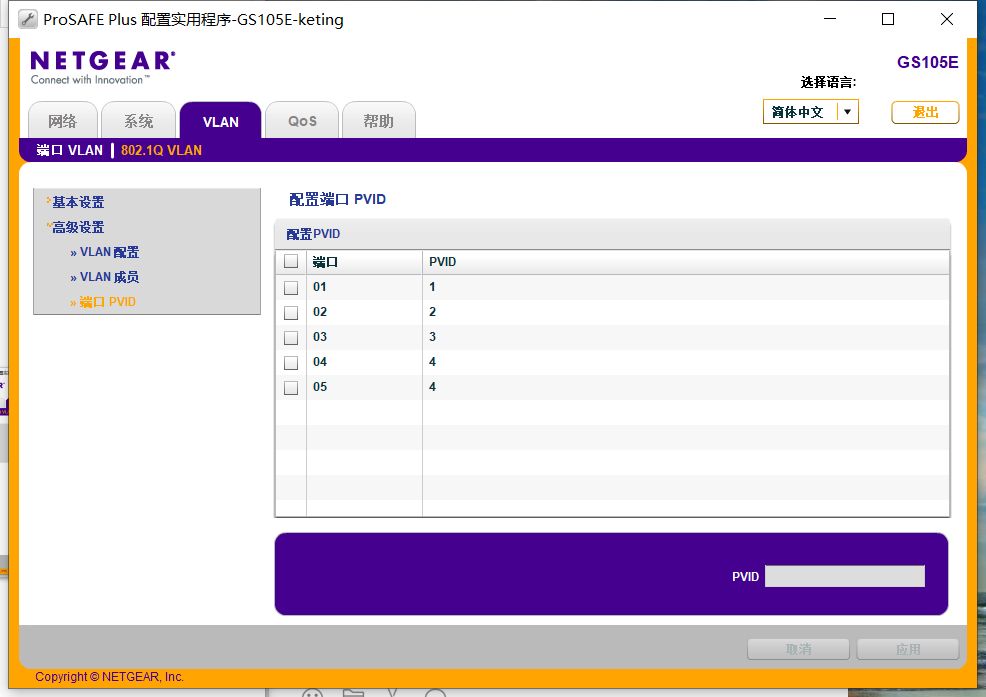Collapse the 高级设置 sidebar section
The height and width of the screenshot is (697, 986).
77,227
